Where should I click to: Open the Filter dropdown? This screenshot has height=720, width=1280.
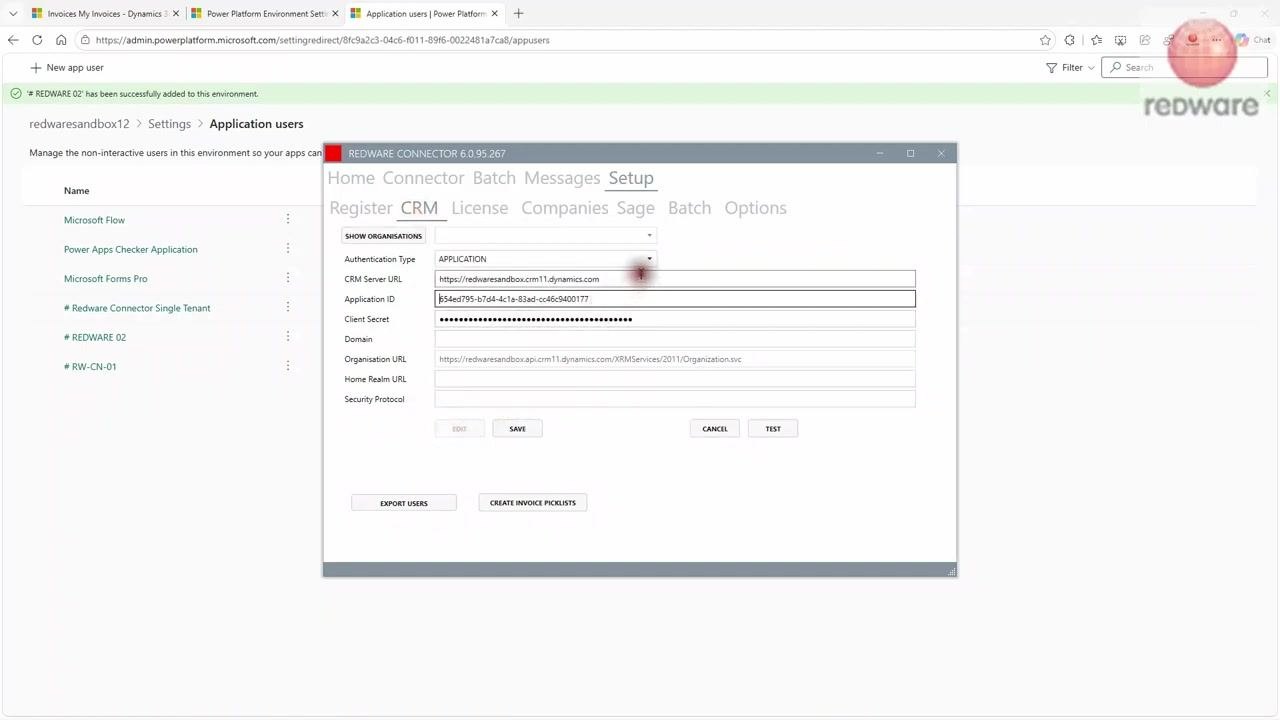pos(1070,68)
